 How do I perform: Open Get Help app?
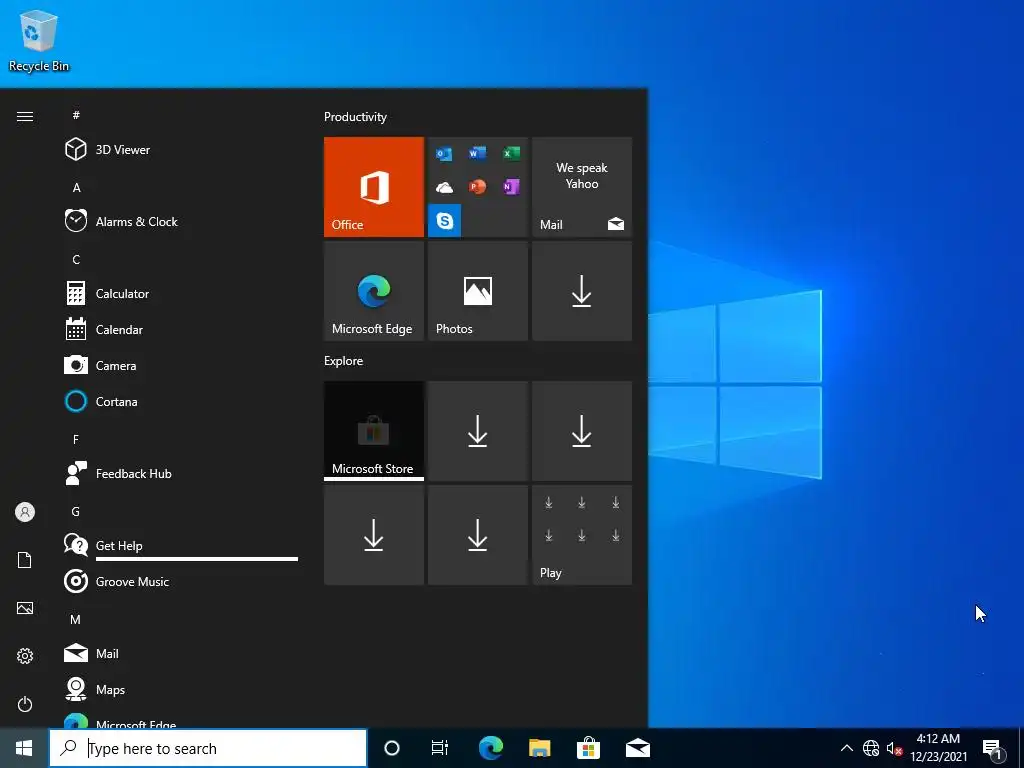[181, 545]
